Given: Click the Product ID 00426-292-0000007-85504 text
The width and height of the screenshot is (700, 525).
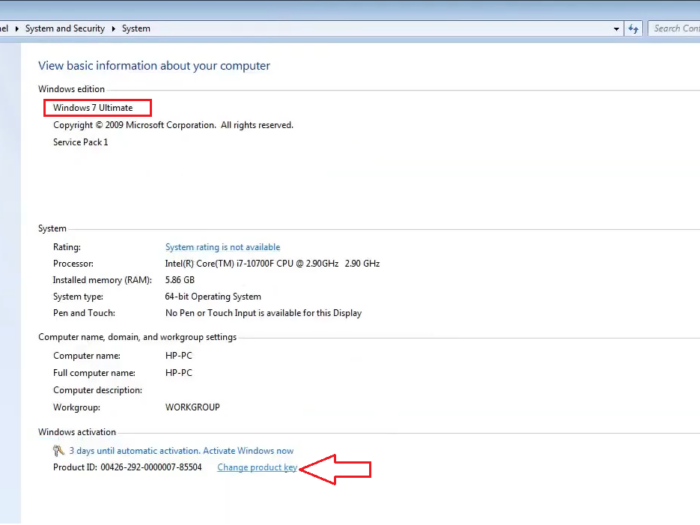Looking at the screenshot, I should pyautogui.click(x=127, y=467).
